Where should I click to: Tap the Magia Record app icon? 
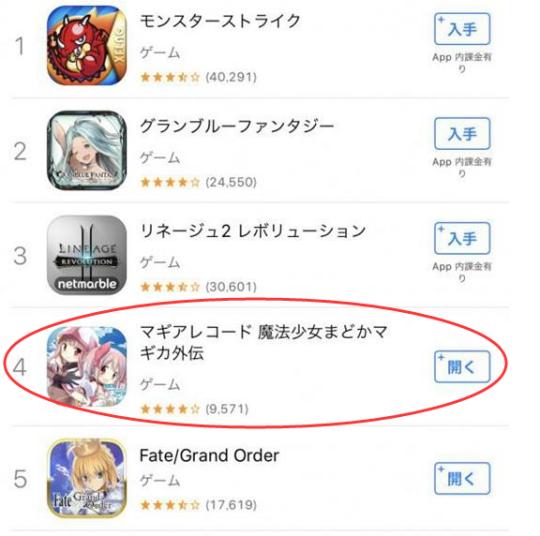pyautogui.click(x=87, y=367)
